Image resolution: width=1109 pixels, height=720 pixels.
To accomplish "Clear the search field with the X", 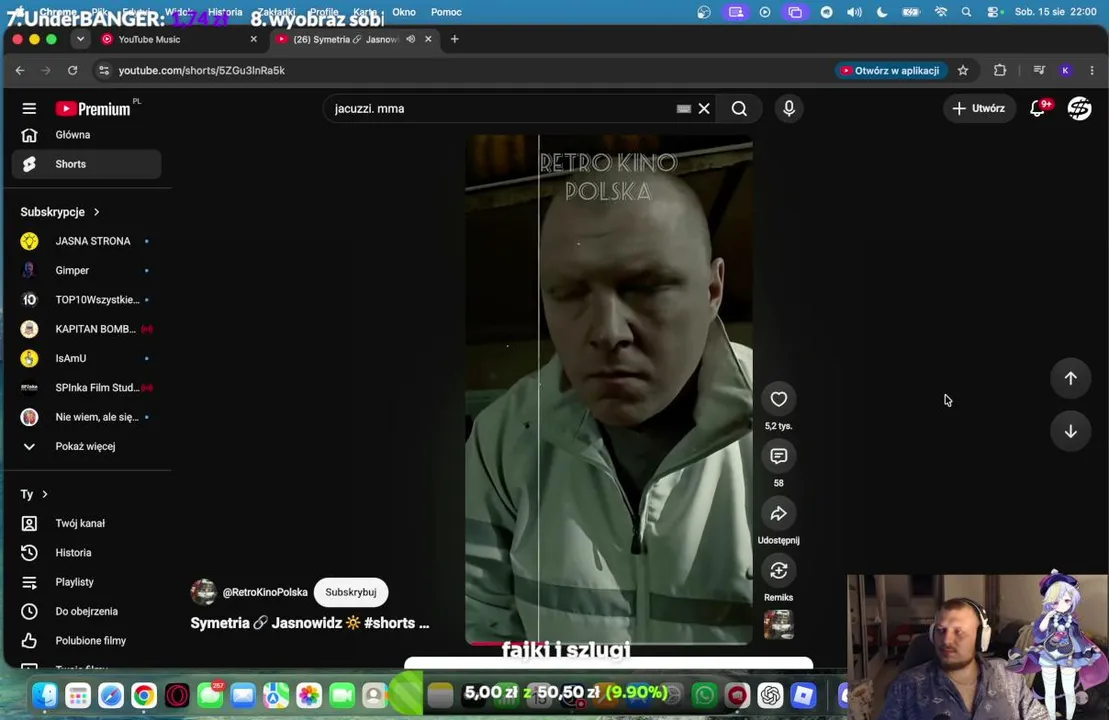I will (x=704, y=108).
